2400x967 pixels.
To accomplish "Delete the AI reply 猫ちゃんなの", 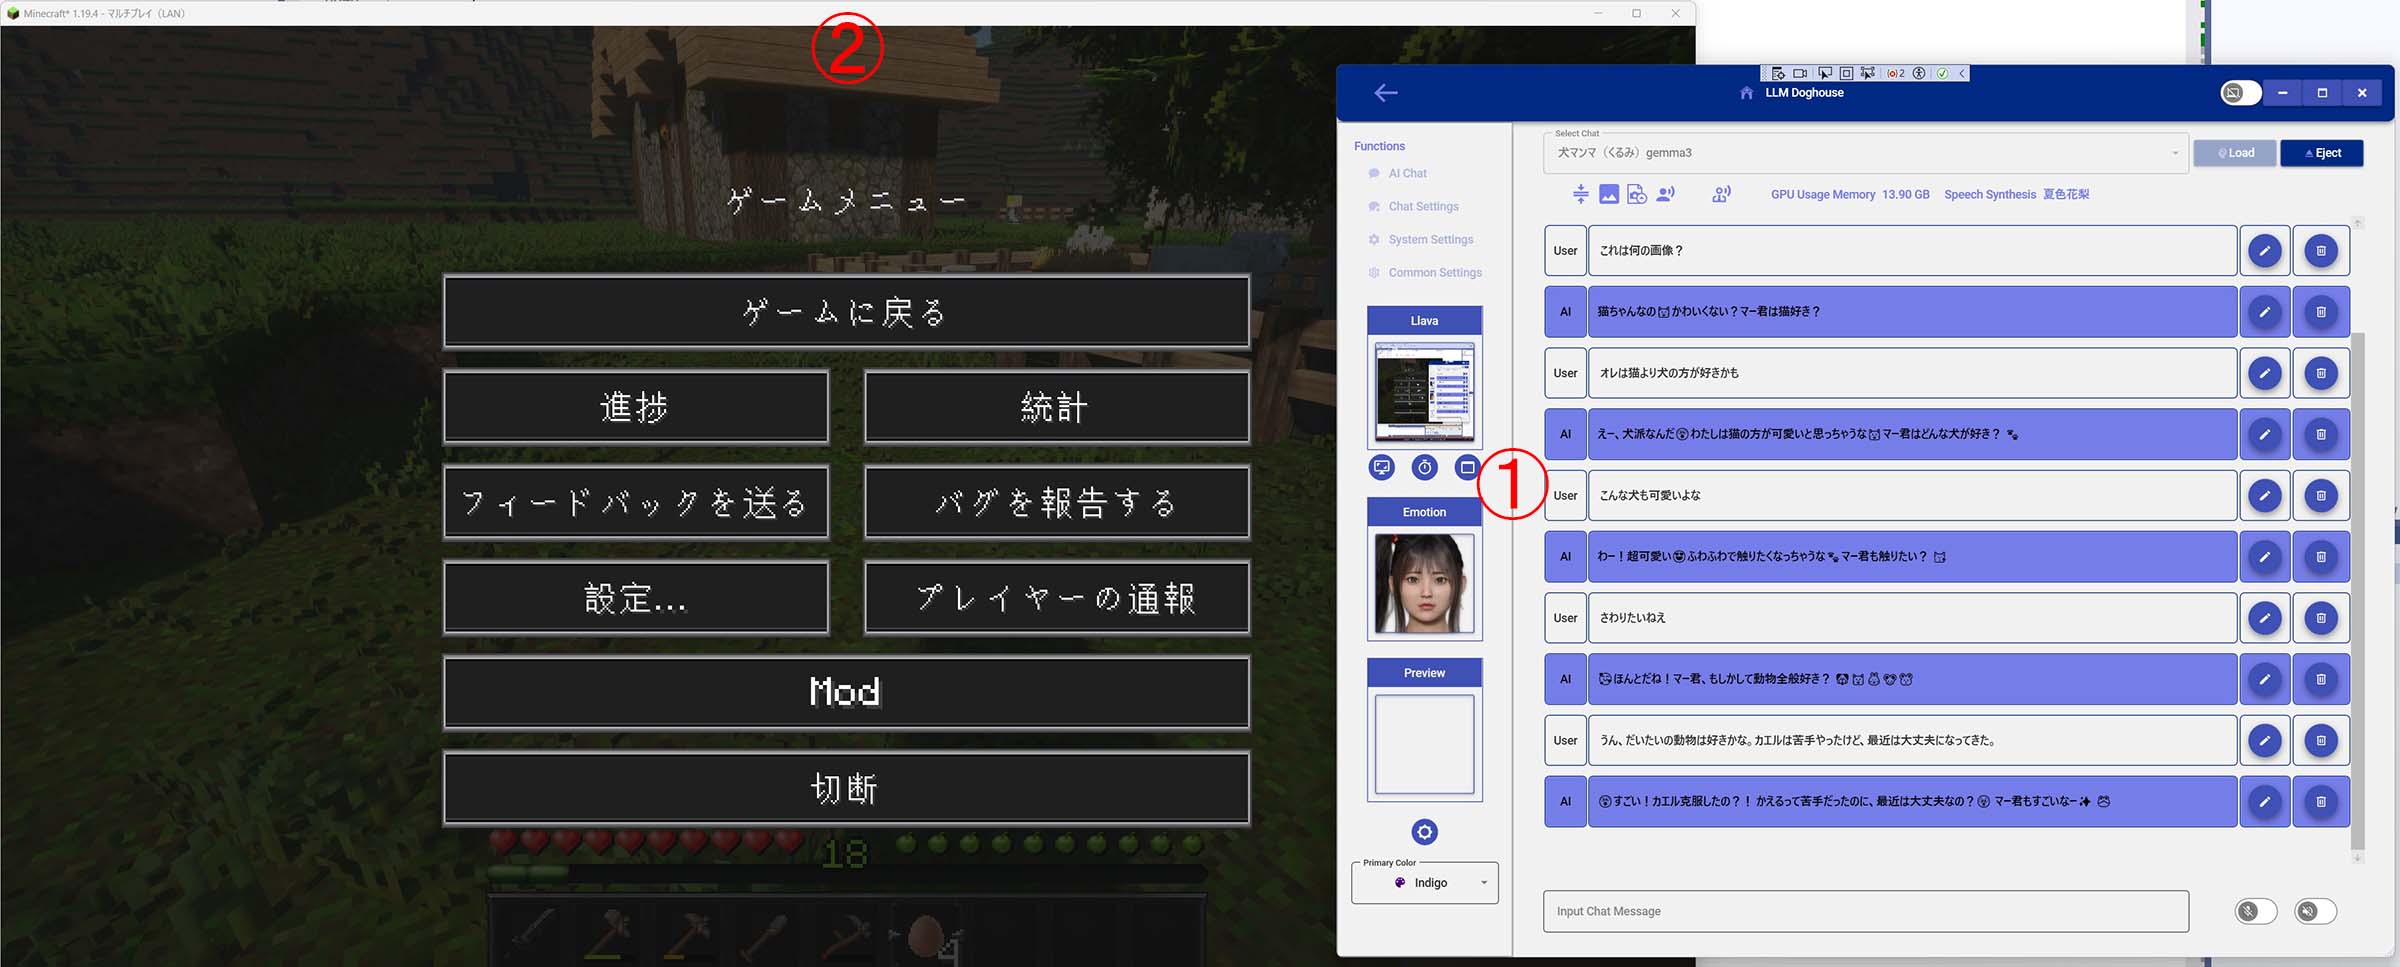I will 2321,312.
